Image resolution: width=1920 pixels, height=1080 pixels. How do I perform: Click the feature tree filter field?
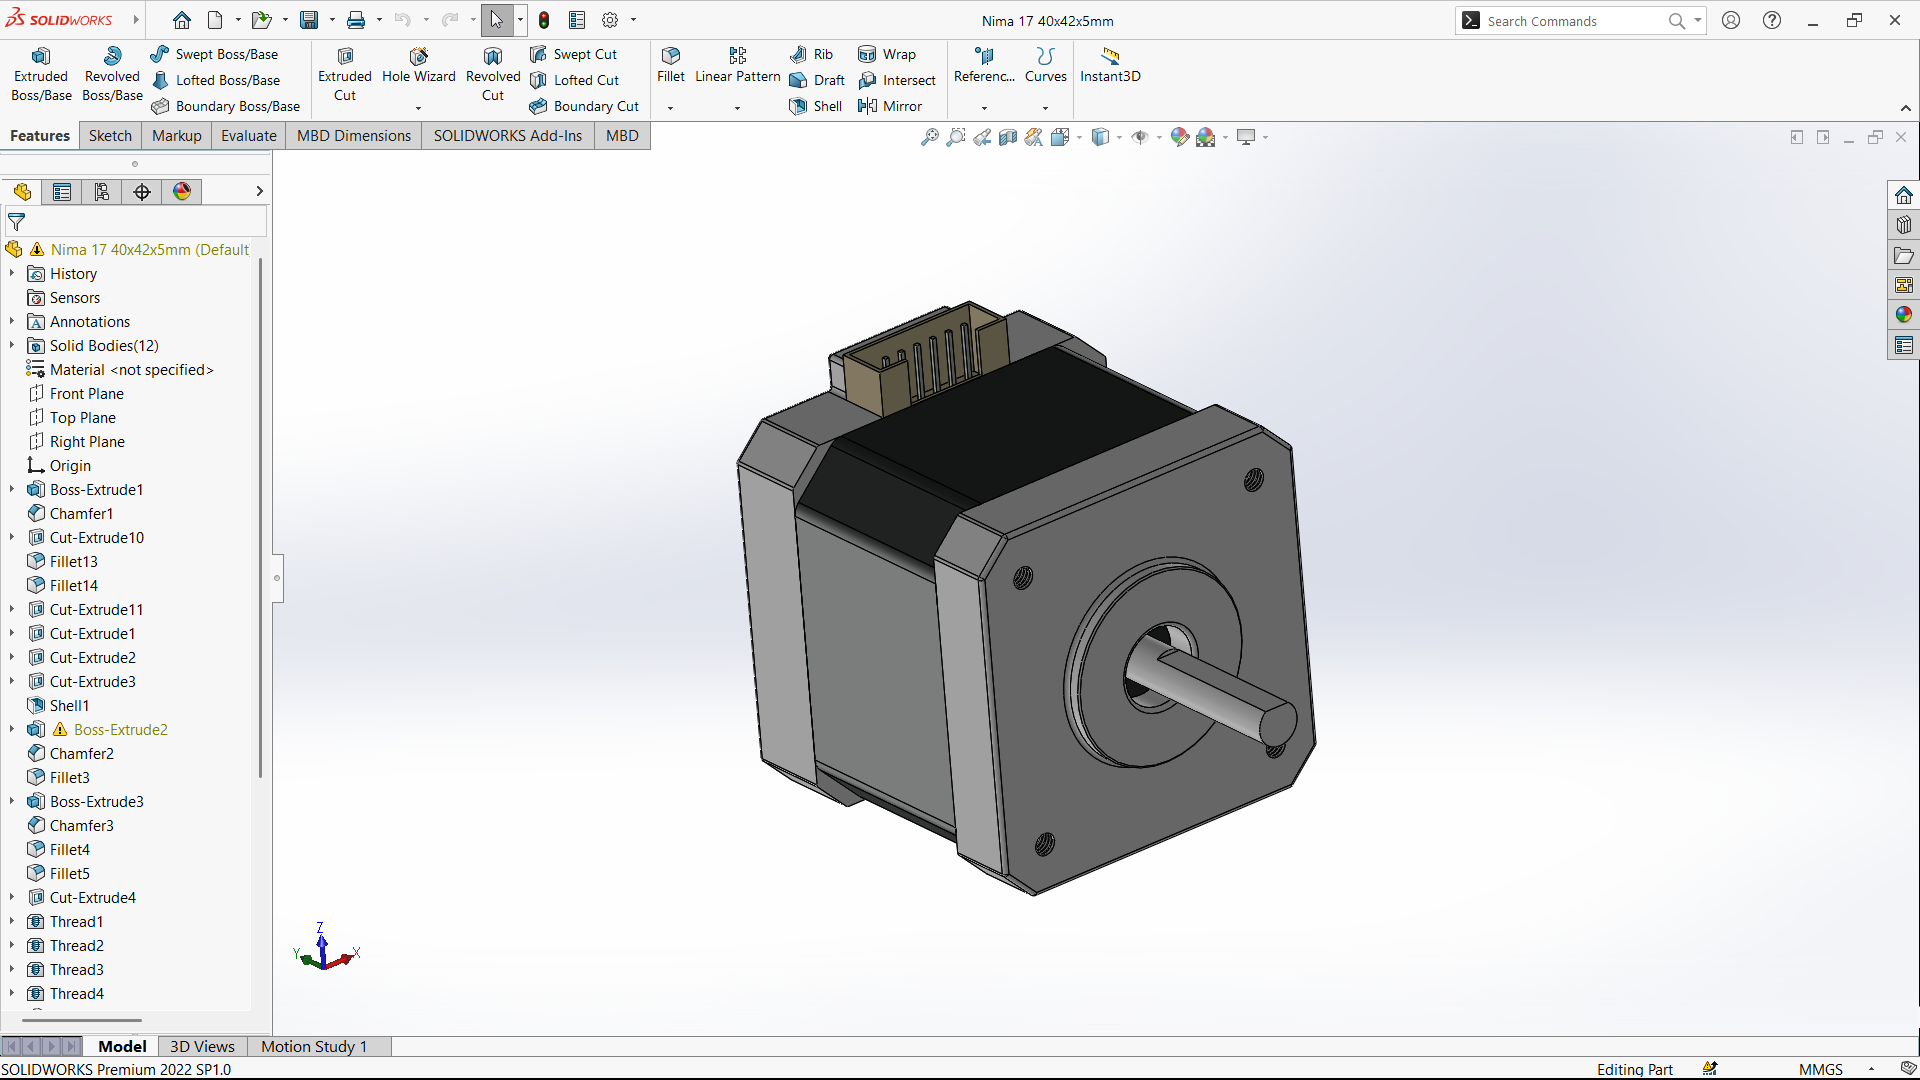[135, 222]
